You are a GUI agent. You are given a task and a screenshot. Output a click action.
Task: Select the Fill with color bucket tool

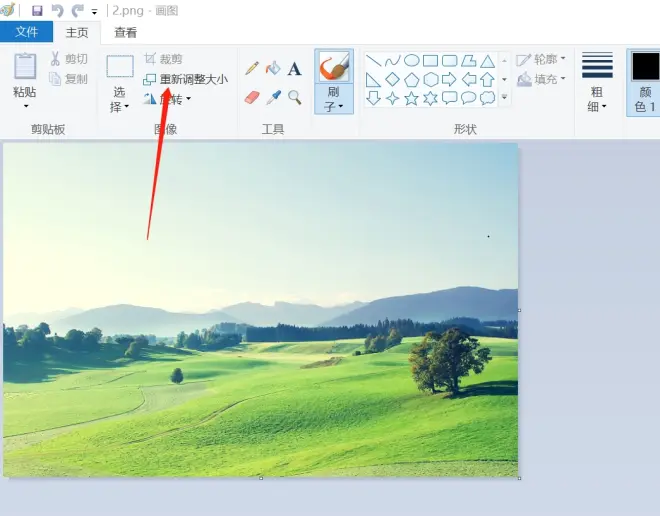273,68
